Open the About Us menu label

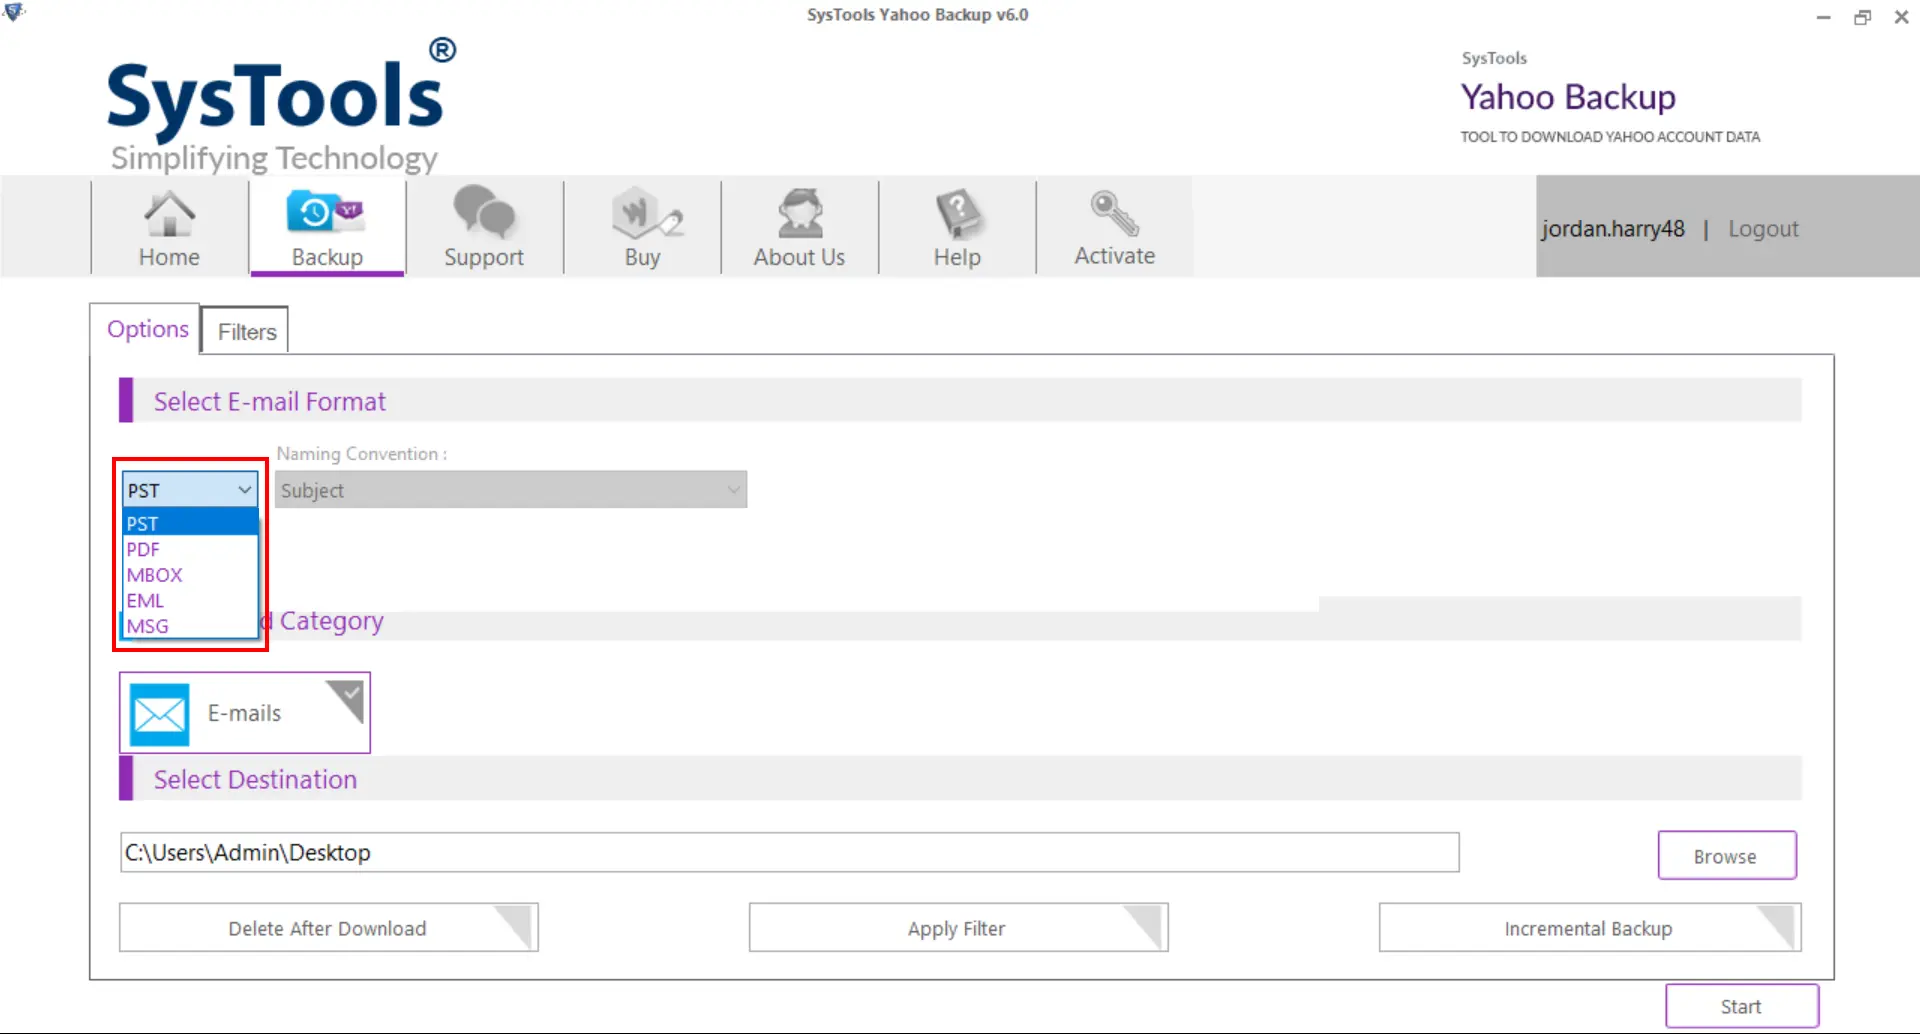click(x=799, y=257)
